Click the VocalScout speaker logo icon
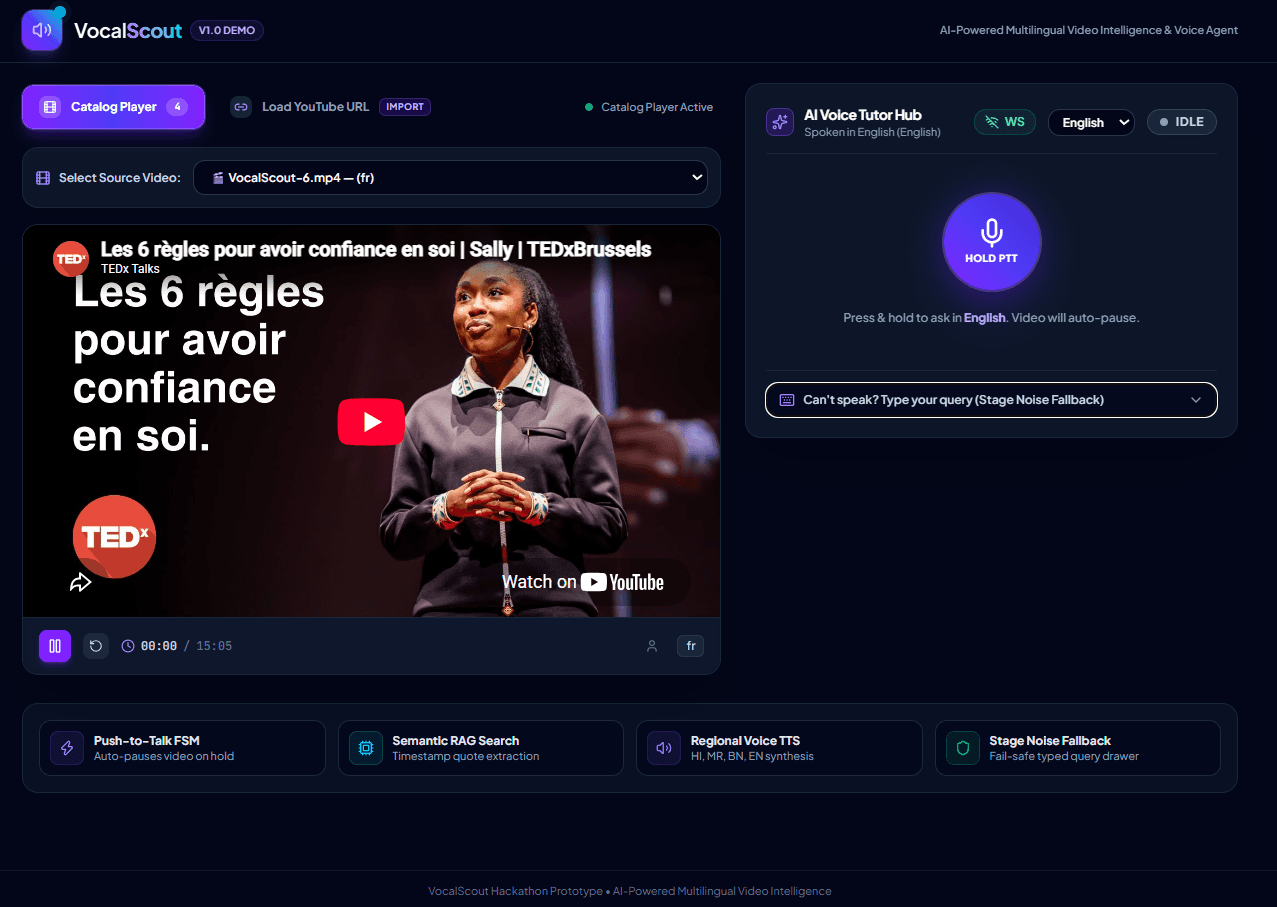Image resolution: width=1277 pixels, height=907 pixels. coord(42,30)
